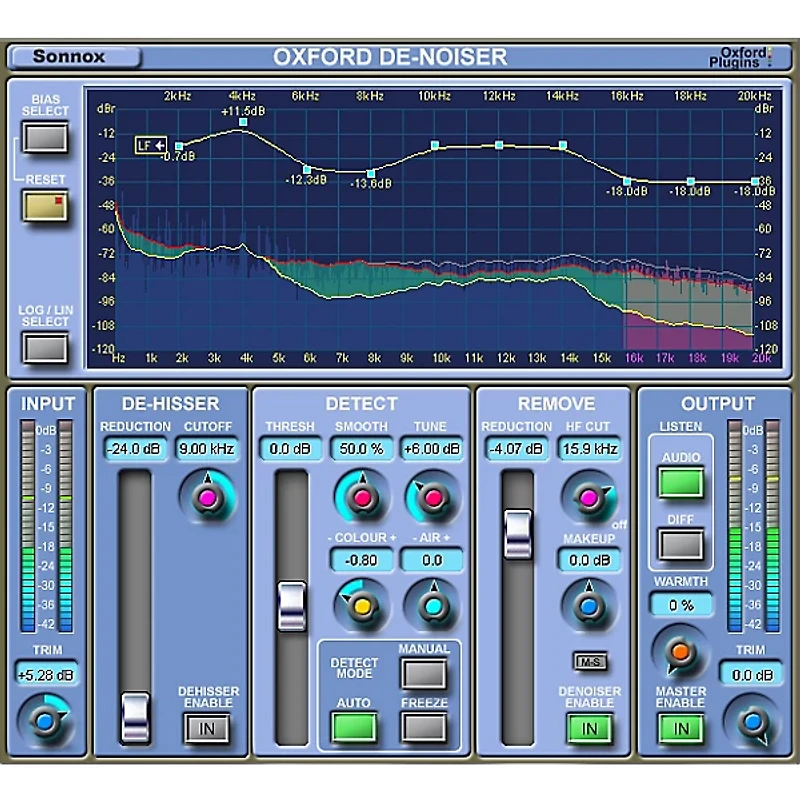Click the SMOOTH knob in Detect section
800x800 pixels.
coord(362,498)
